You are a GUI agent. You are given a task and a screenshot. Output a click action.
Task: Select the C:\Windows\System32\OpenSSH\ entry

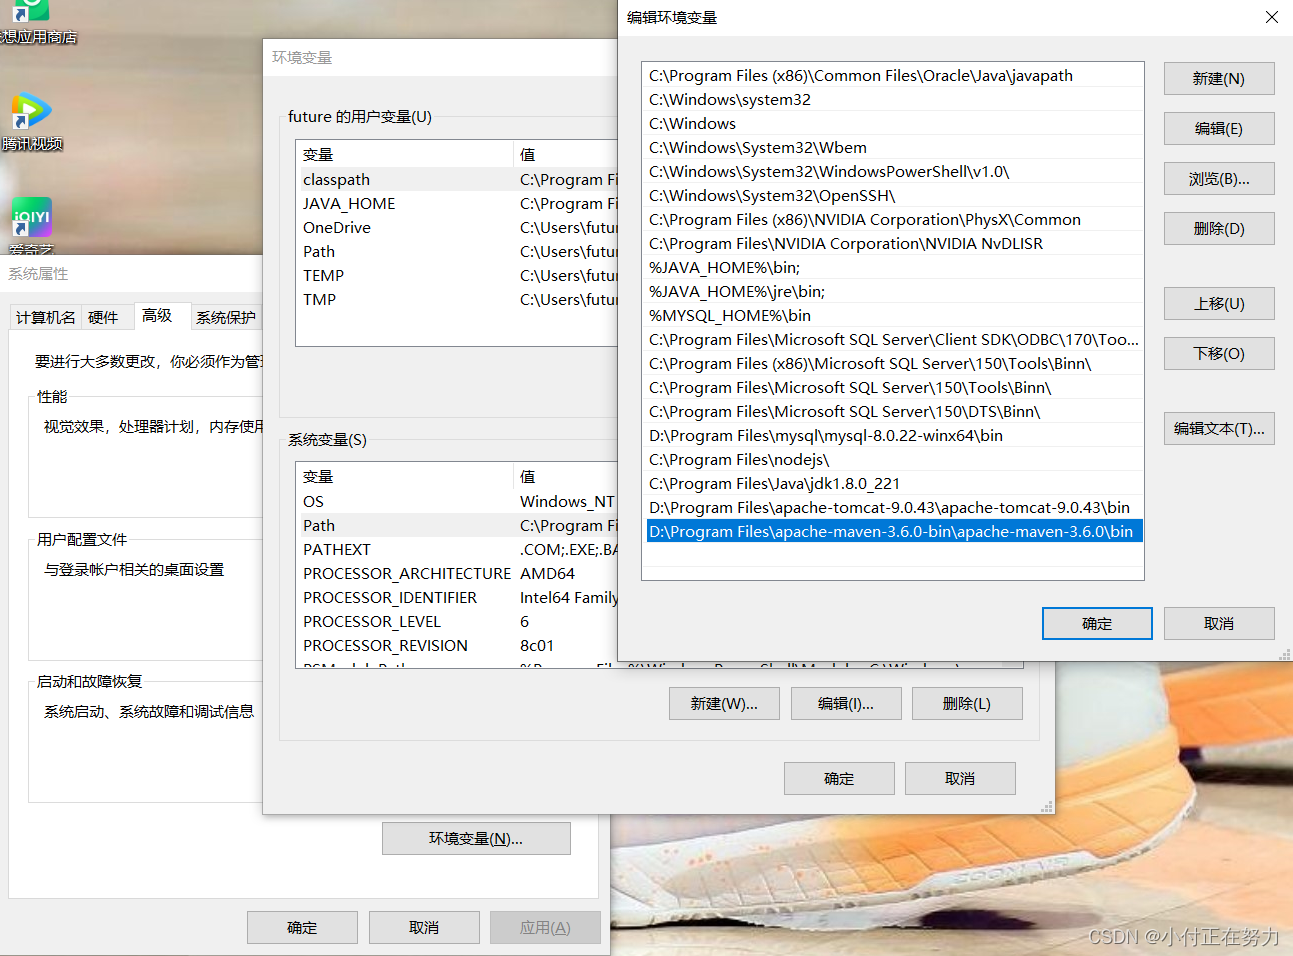point(894,196)
